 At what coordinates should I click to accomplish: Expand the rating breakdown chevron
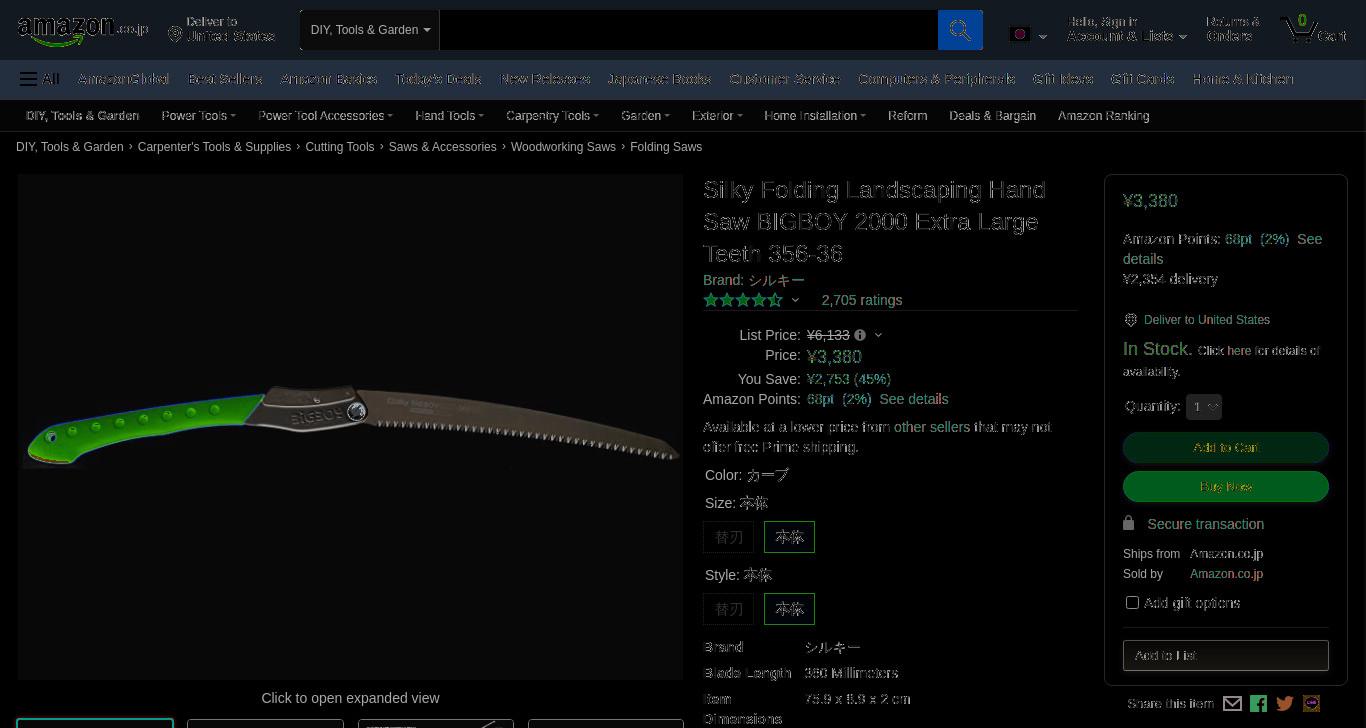pos(795,300)
